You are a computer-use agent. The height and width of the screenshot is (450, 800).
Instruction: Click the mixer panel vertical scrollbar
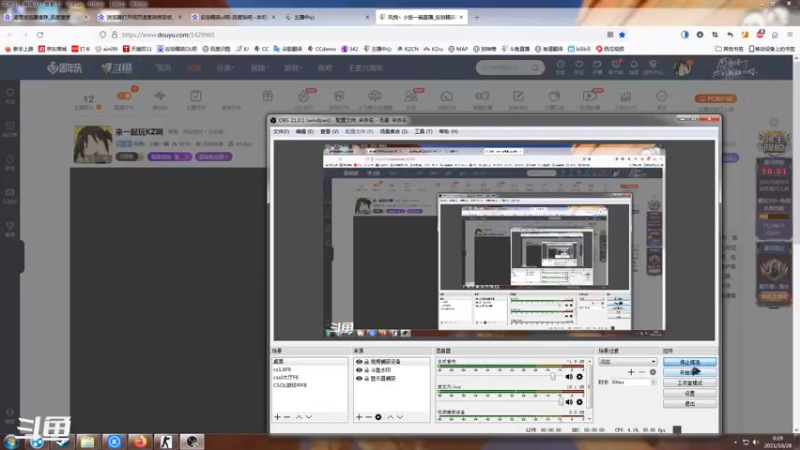click(590, 390)
